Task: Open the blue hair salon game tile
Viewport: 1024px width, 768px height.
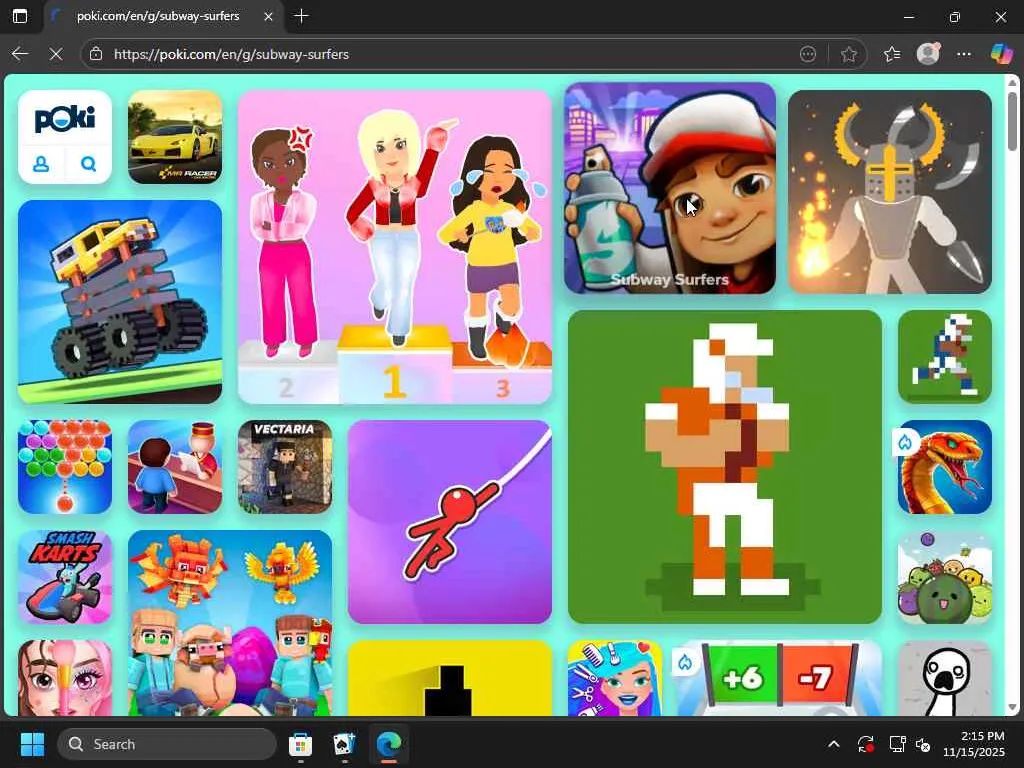Action: (x=615, y=678)
